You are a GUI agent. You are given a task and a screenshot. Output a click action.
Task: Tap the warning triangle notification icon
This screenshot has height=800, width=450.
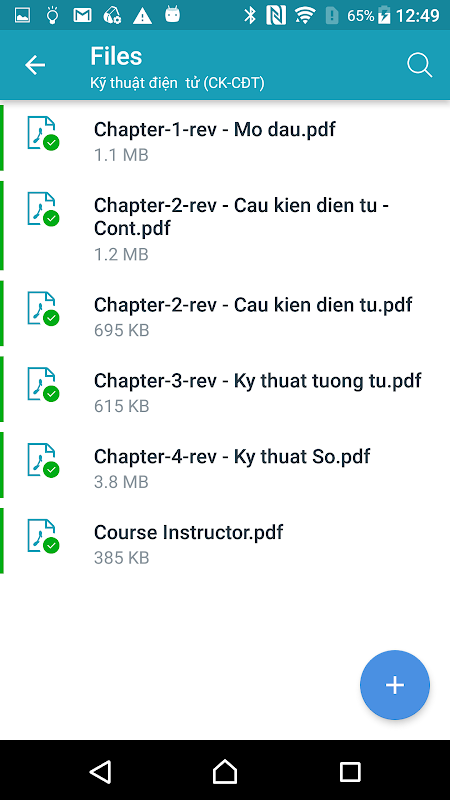[x=142, y=16]
